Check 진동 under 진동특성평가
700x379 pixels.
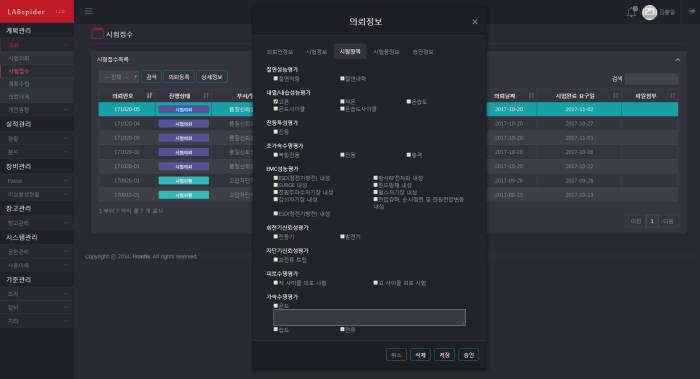(276, 132)
